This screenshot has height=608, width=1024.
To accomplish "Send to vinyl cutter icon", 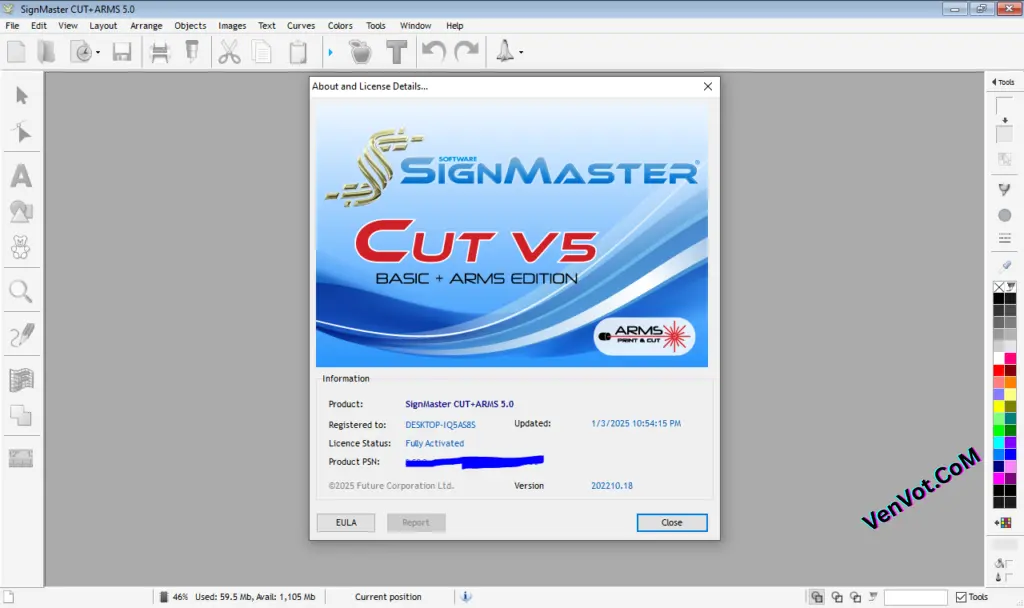I will (192, 52).
